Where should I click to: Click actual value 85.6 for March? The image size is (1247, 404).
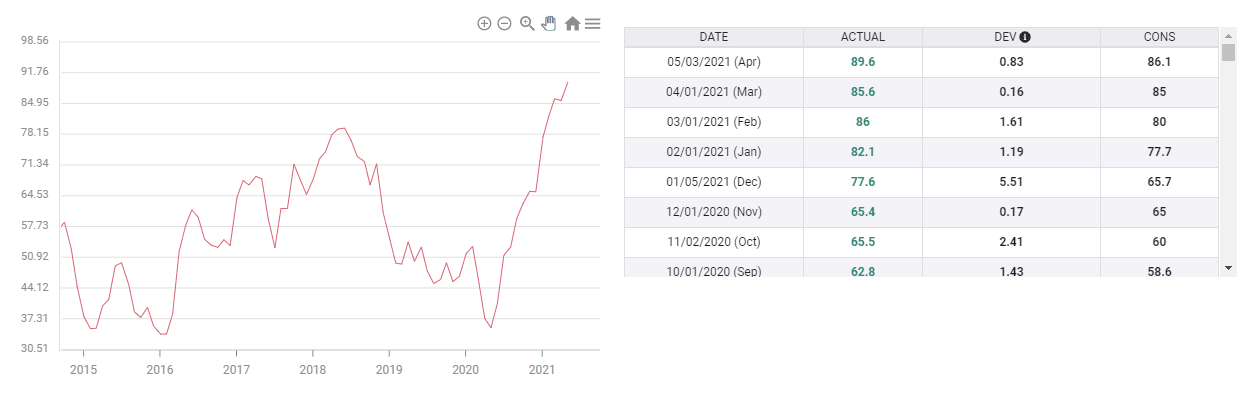pos(863,92)
